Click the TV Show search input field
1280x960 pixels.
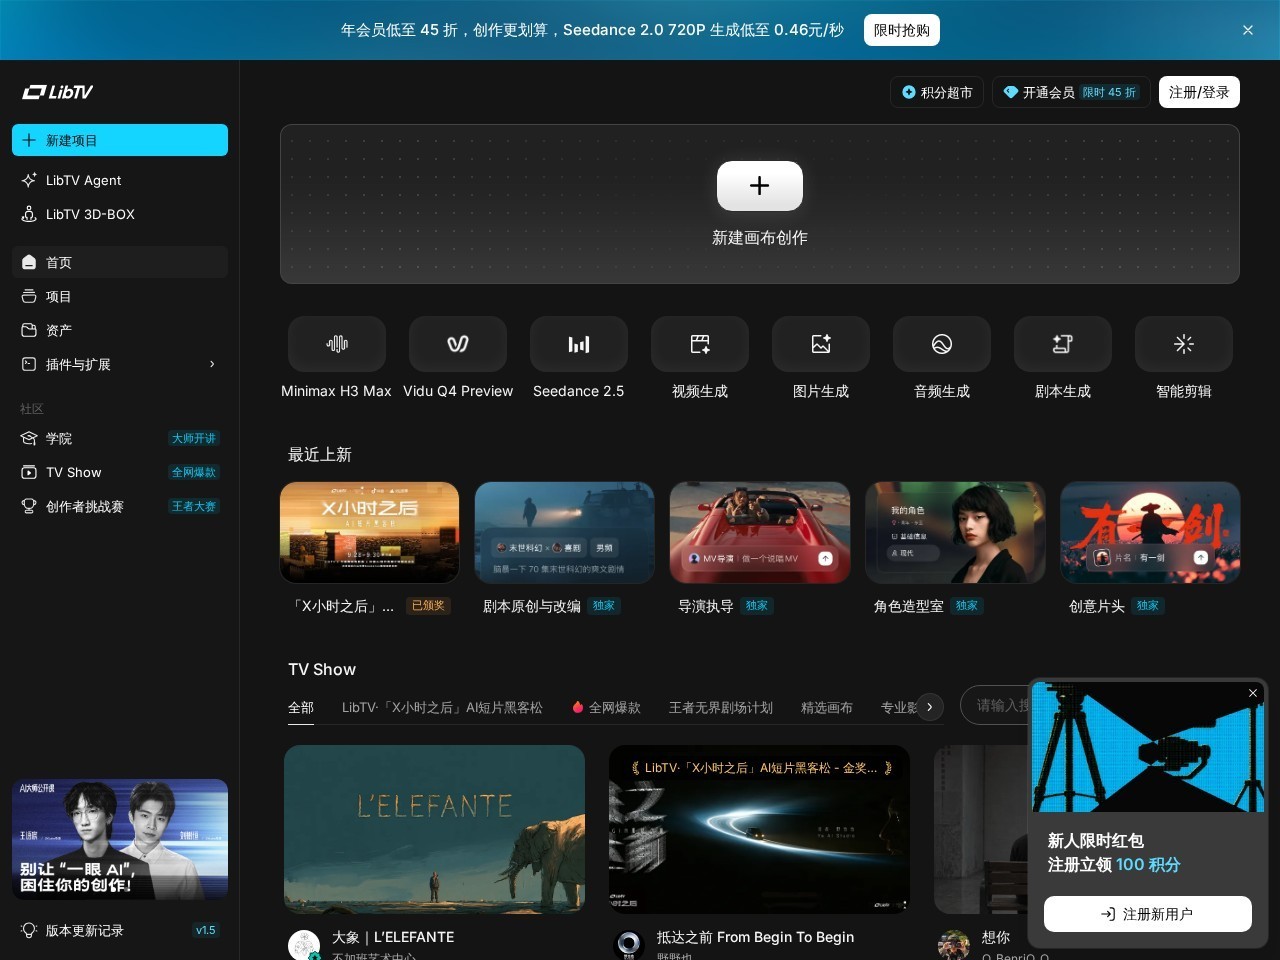click(994, 705)
